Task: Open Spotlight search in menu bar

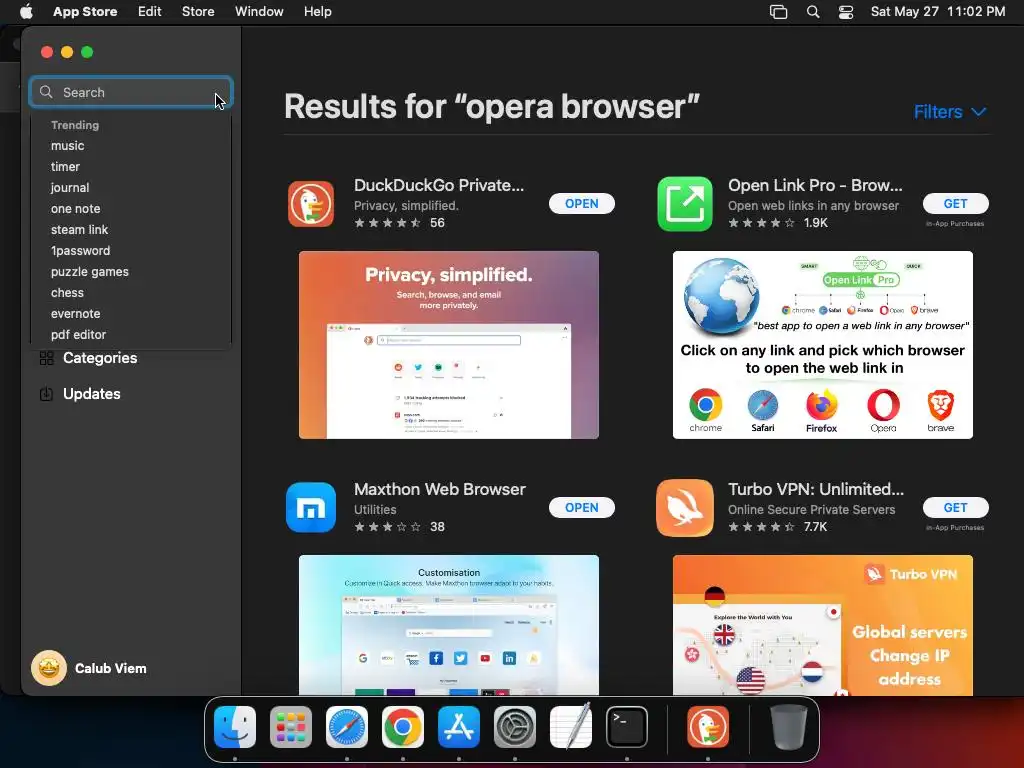Action: coord(812,12)
